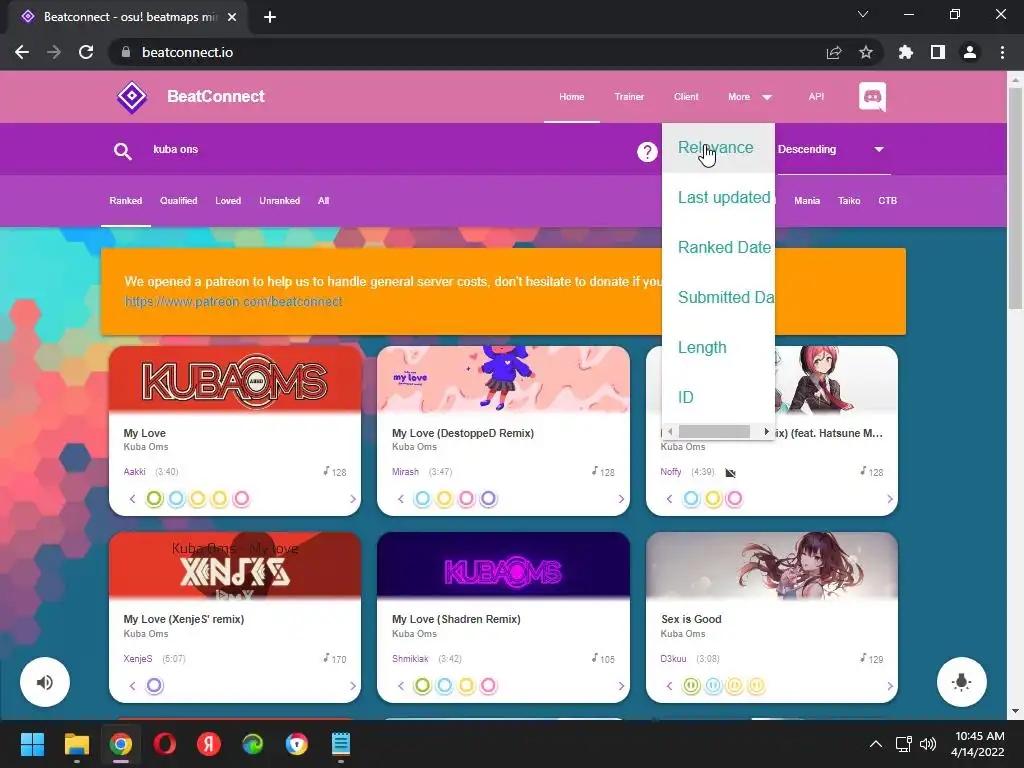Open Chrome three-dot menu
Image resolution: width=1024 pixels, height=768 pixels.
1002,52
